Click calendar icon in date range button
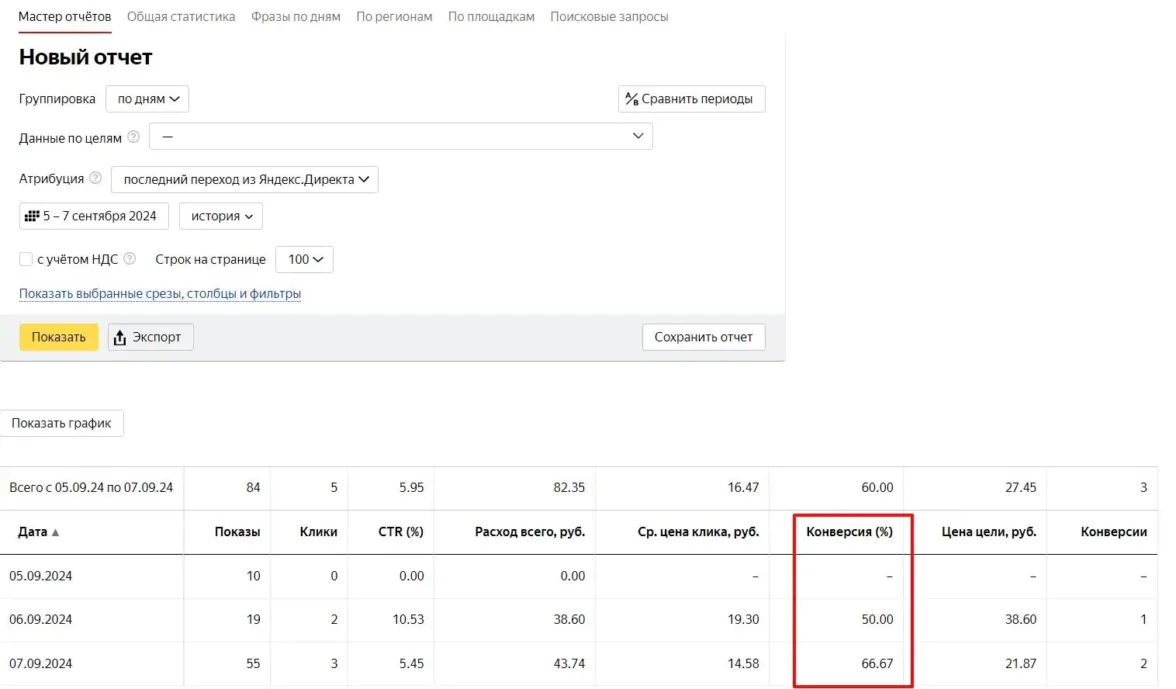 click(31, 216)
